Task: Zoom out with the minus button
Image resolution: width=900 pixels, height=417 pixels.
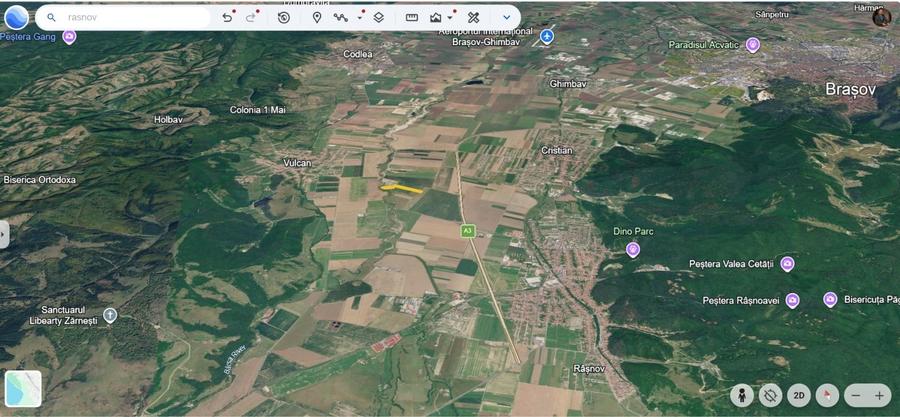Action: pos(856,395)
